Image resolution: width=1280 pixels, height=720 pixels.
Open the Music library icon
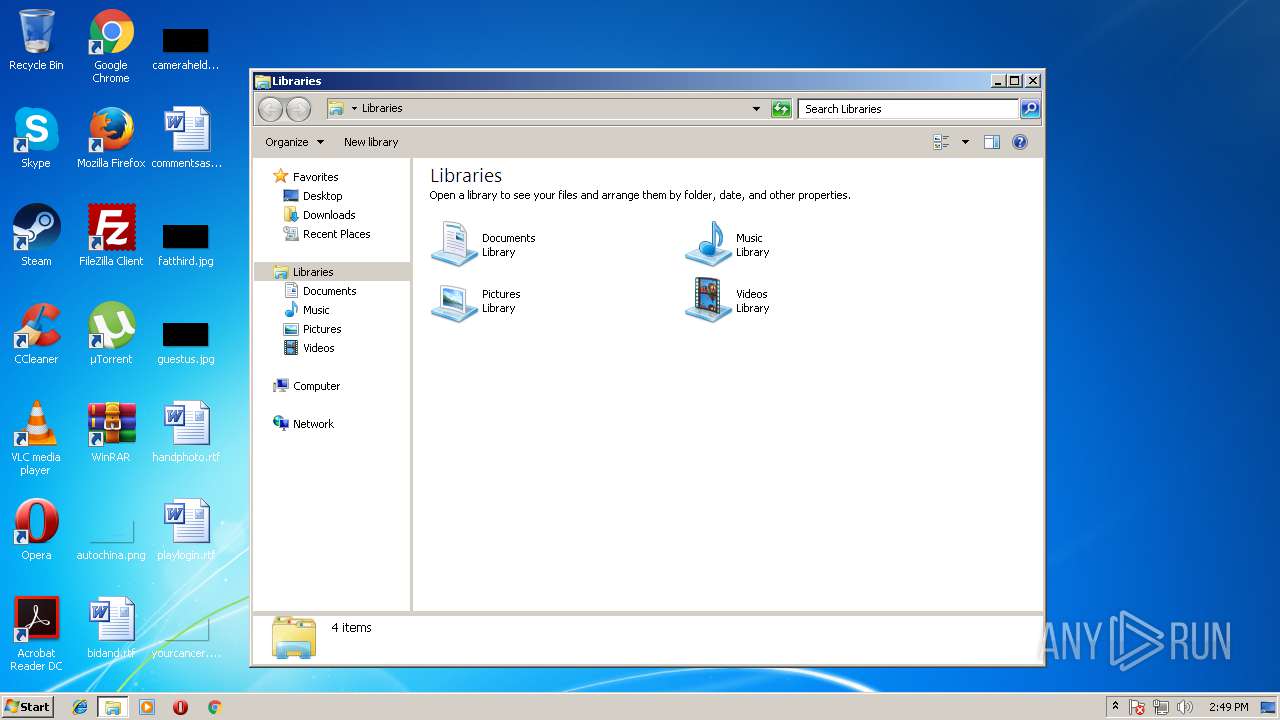[x=708, y=245]
